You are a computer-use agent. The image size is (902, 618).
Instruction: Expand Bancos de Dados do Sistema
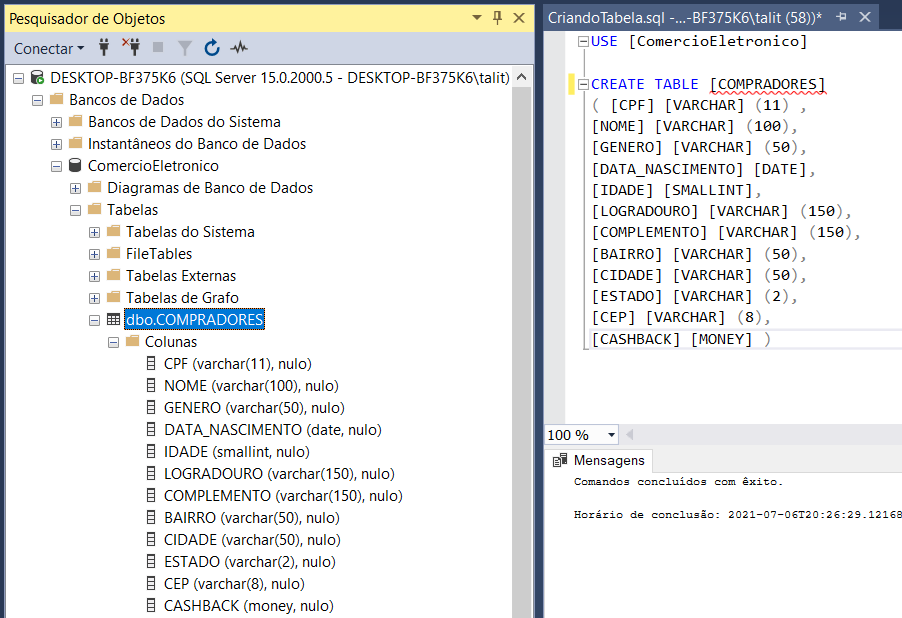click(56, 122)
